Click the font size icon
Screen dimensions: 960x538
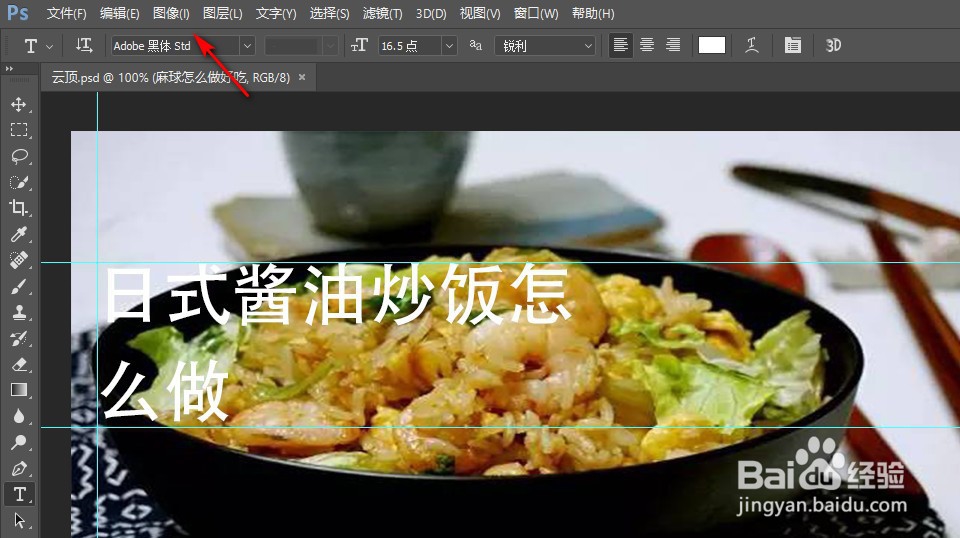pos(359,45)
